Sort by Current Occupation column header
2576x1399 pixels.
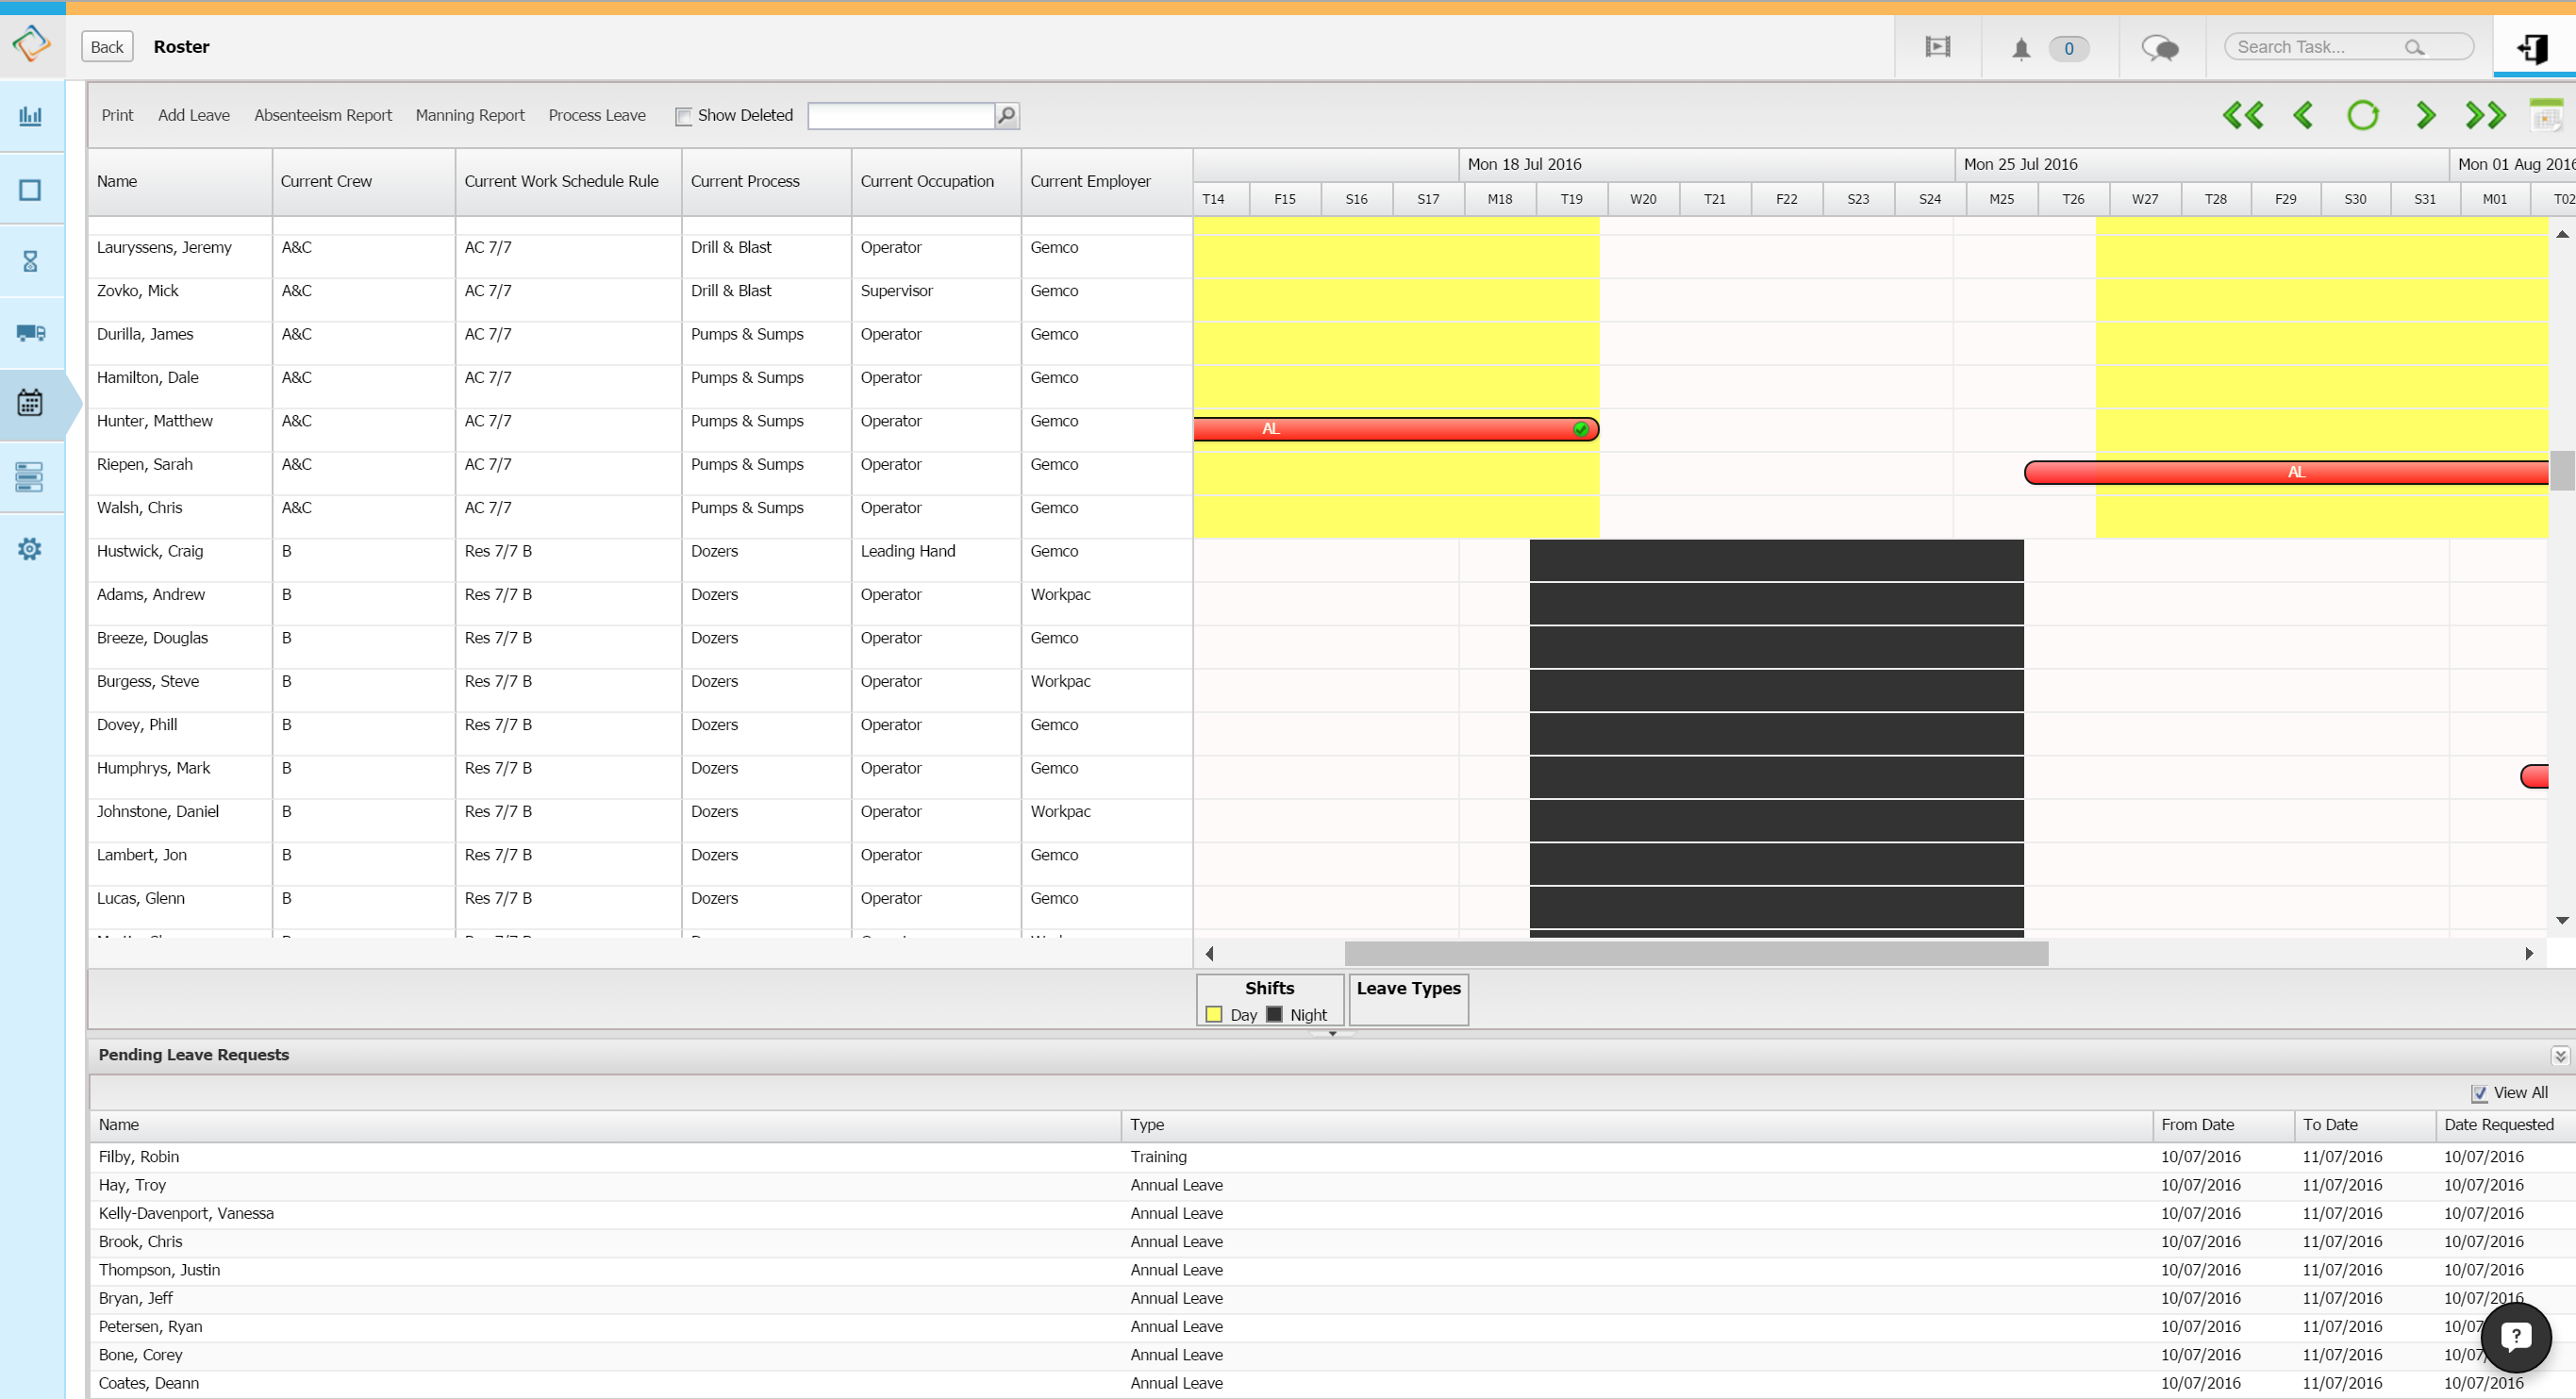point(937,182)
